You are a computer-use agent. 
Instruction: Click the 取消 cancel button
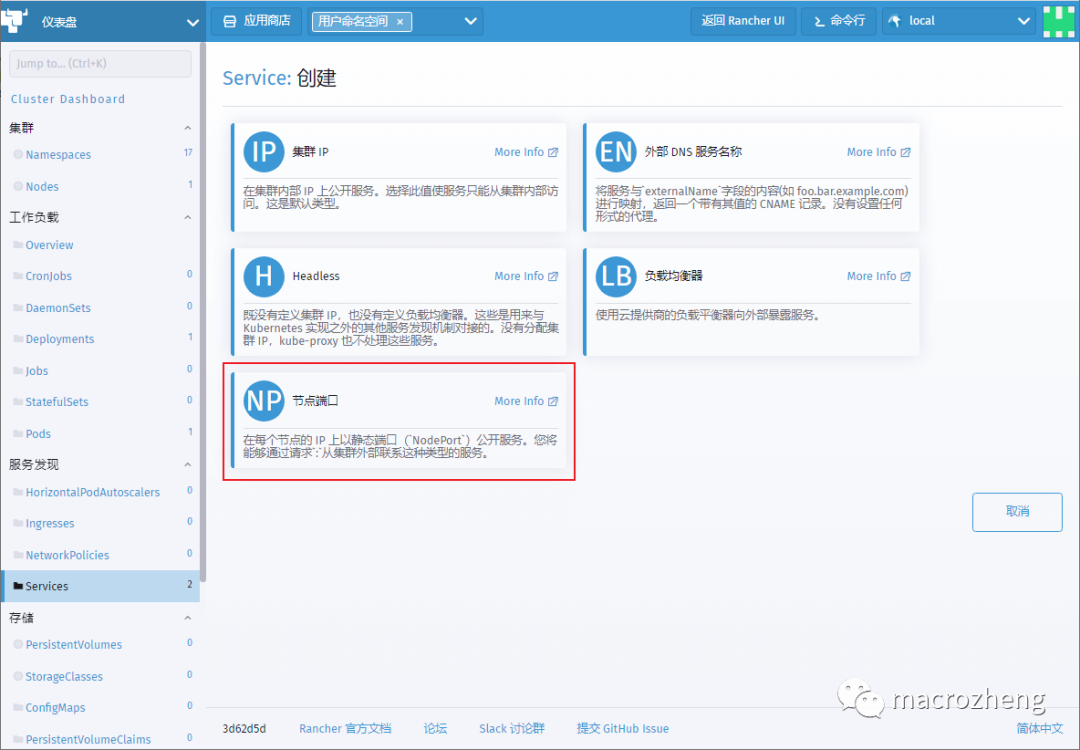(1017, 512)
